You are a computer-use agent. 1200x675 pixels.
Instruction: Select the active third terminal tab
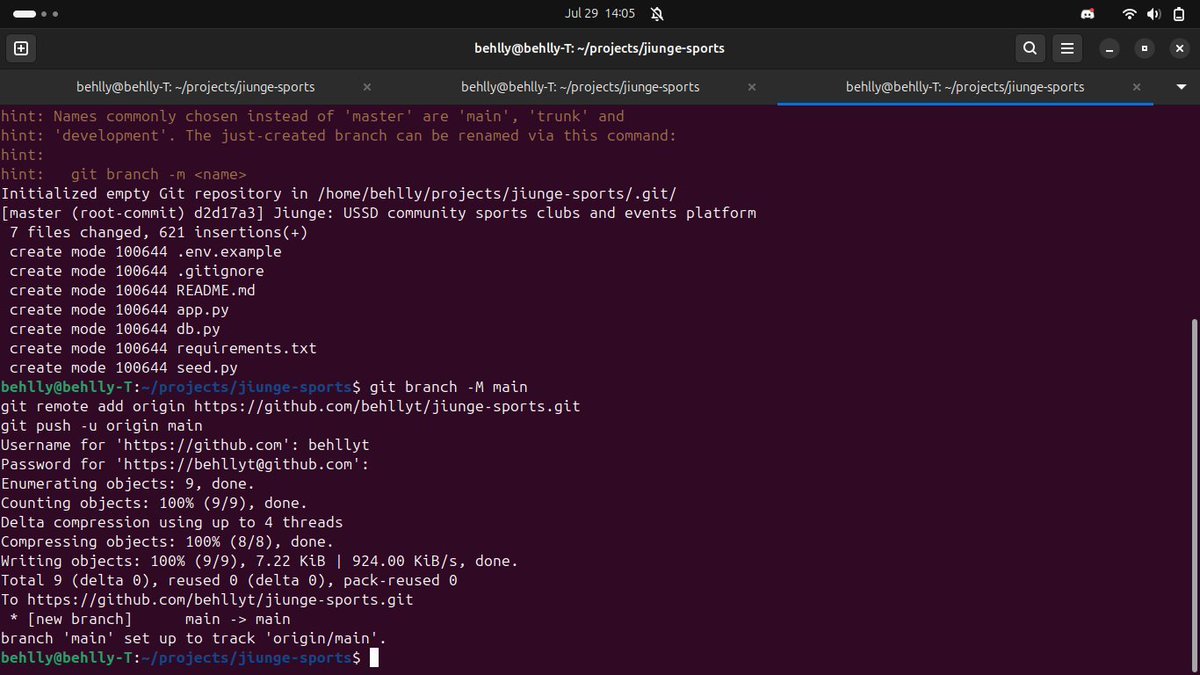[x=965, y=87]
